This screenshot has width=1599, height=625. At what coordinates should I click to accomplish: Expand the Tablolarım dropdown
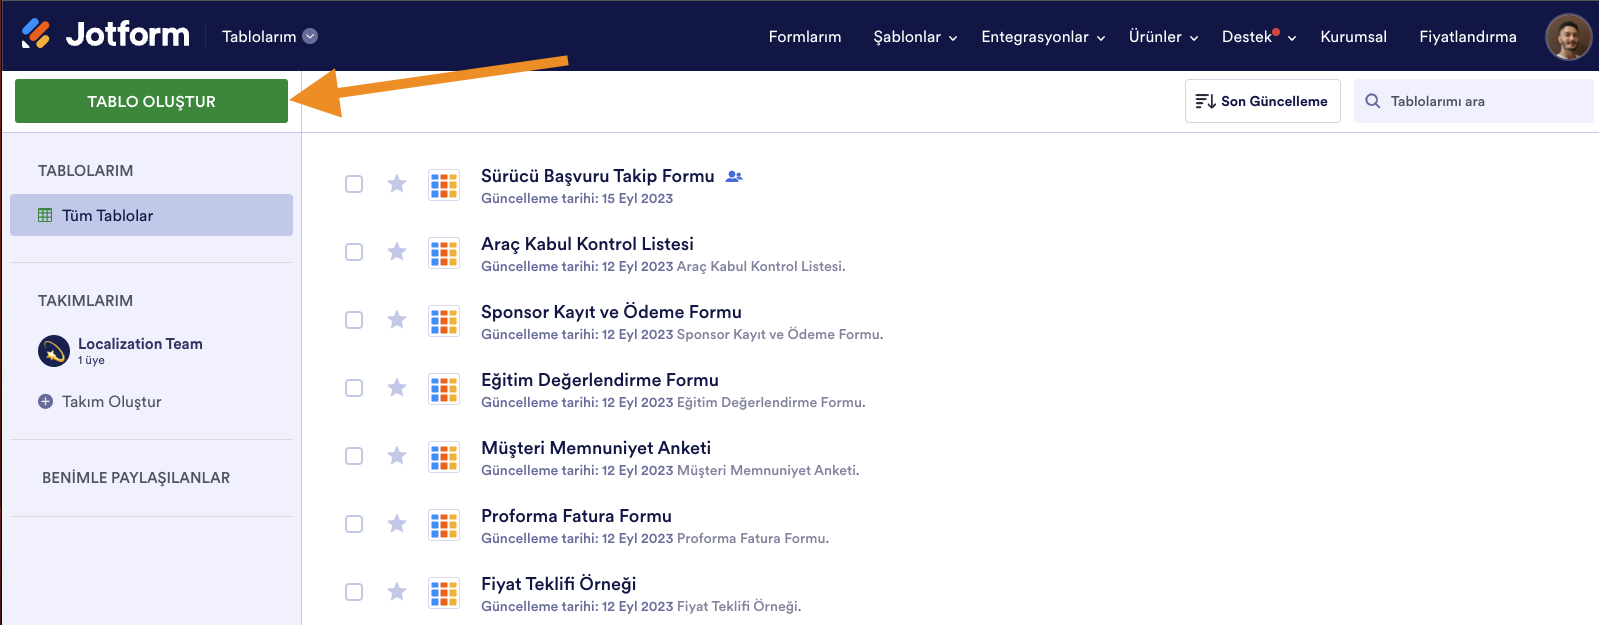pos(310,36)
